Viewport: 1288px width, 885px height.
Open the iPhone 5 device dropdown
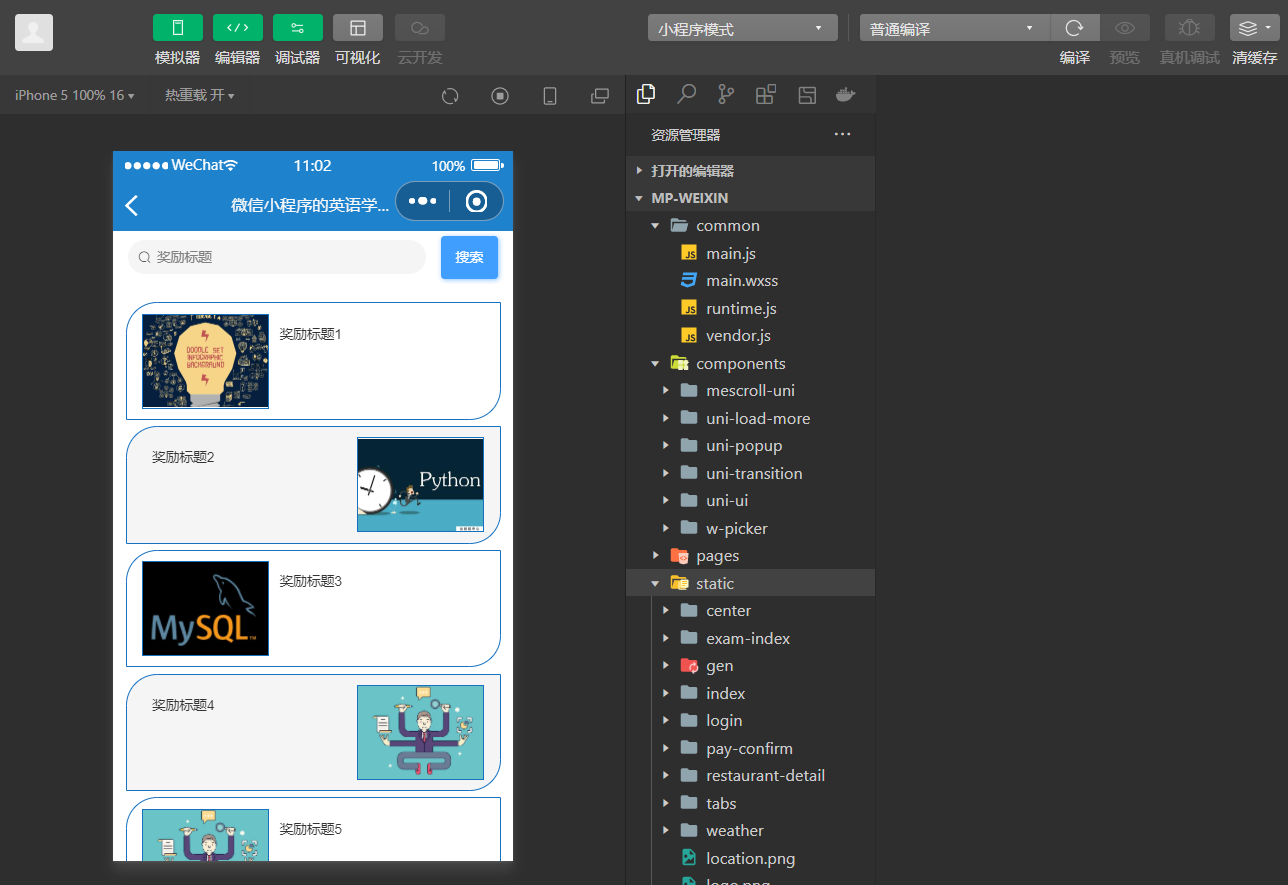(x=74, y=95)
